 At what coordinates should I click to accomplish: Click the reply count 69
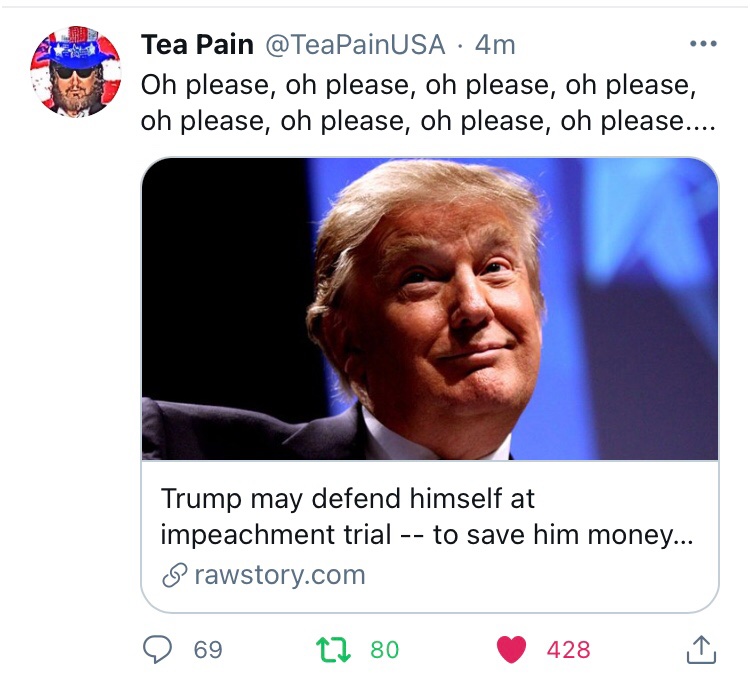coord(208,650)
